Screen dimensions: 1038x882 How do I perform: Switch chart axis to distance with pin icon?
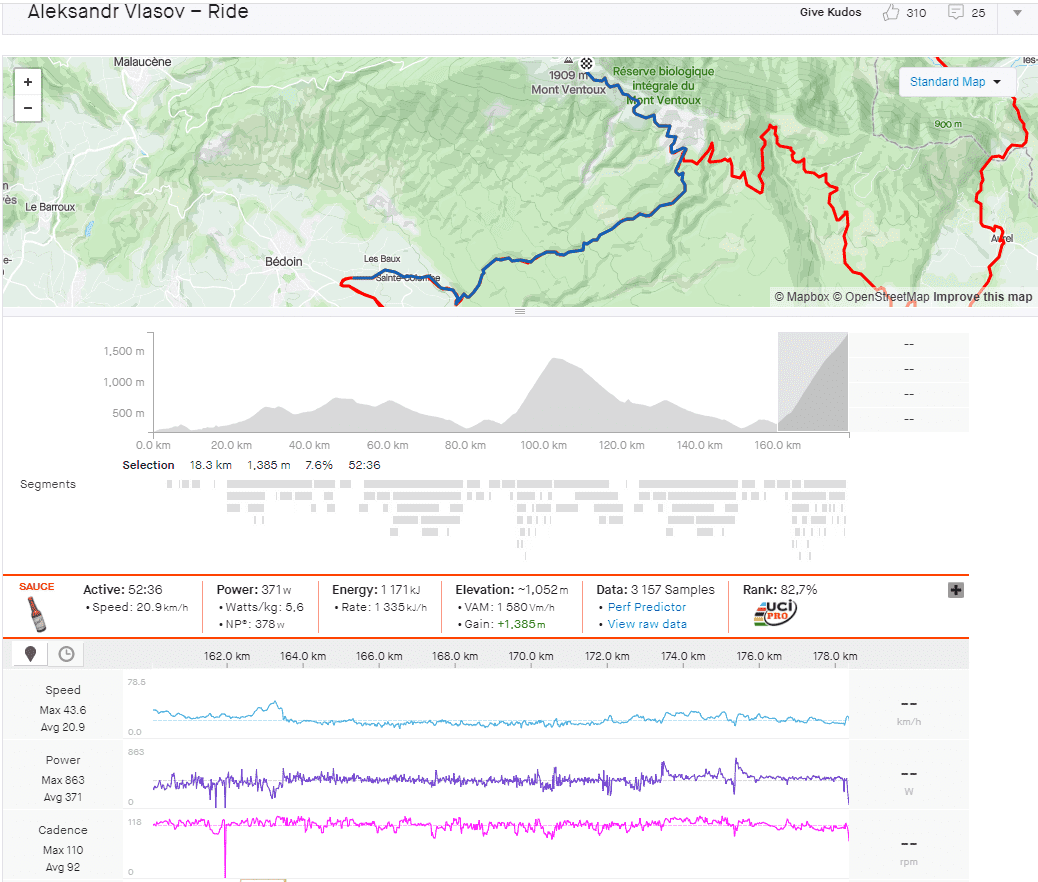tap(31, 654)
